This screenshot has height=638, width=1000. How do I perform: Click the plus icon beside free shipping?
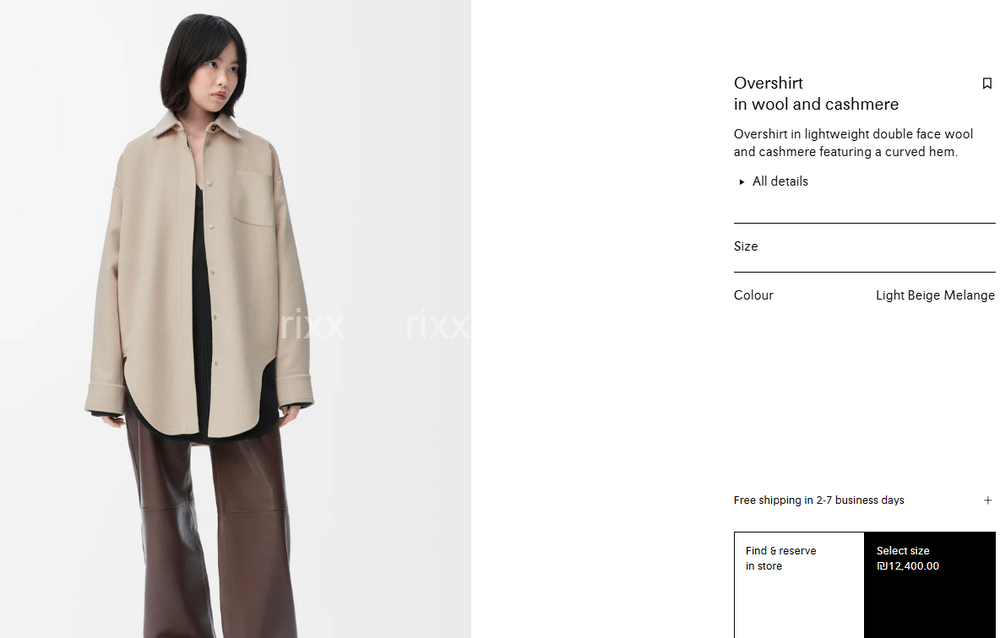click(x=987, y=500)
